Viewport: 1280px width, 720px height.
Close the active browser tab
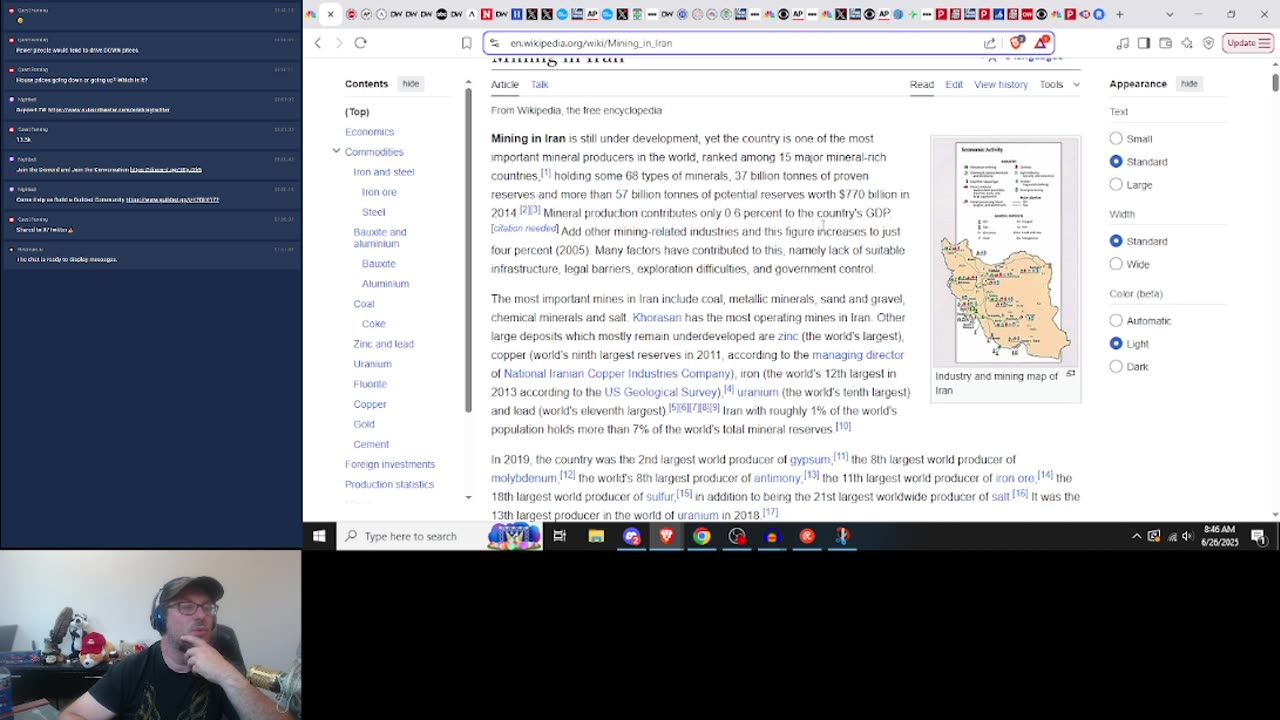[331, 14]
